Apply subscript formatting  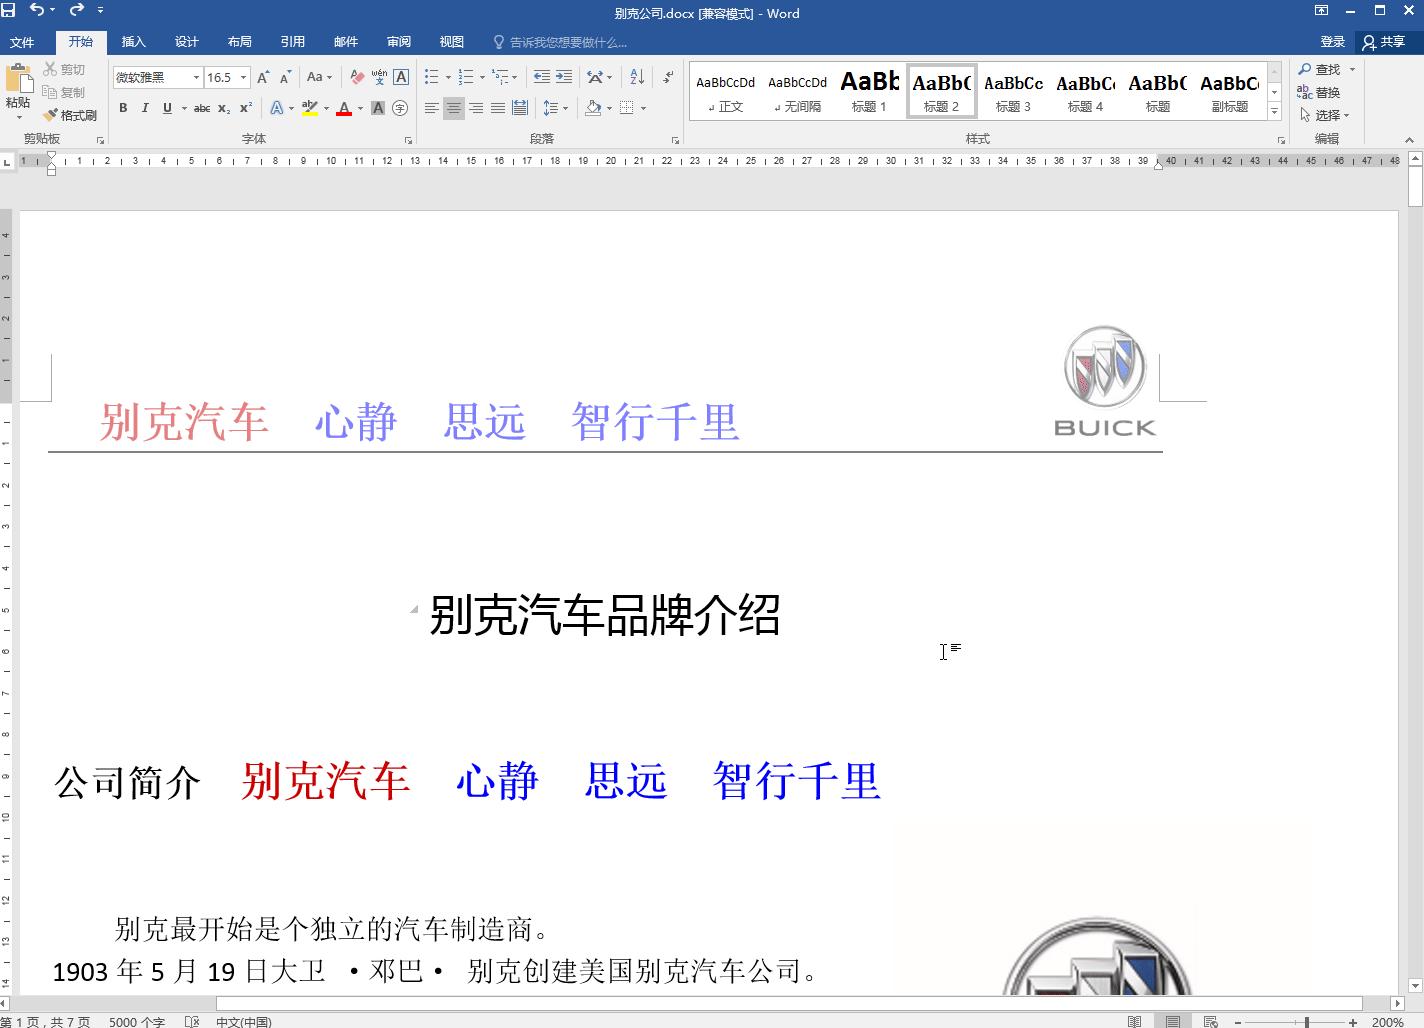225,108
